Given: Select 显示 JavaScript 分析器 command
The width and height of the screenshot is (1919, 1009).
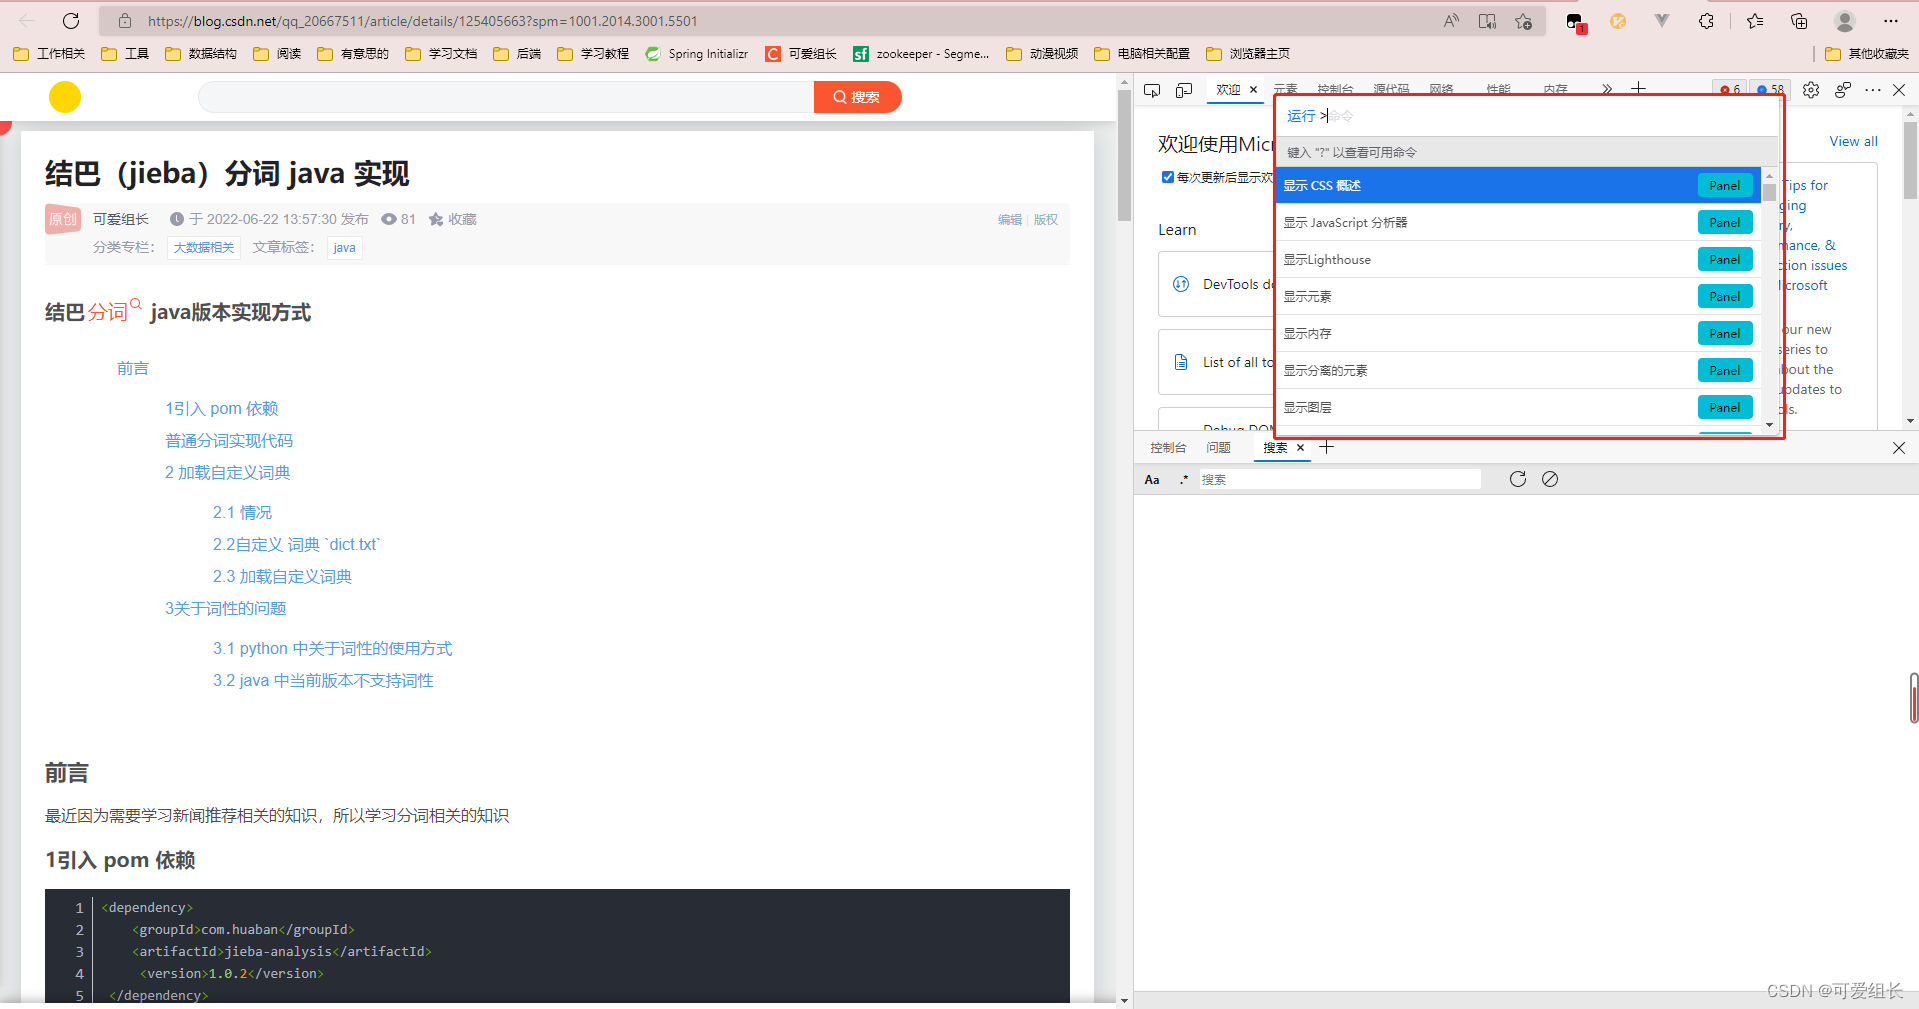Looking at the screenshot, I should click(1518, 222).
